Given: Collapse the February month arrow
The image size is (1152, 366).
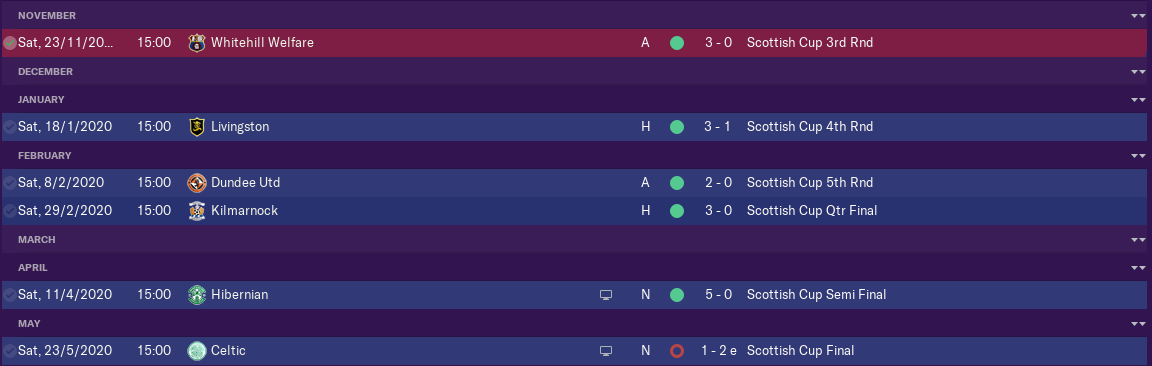Looking at the screenshot, I should click(1138, 156).
